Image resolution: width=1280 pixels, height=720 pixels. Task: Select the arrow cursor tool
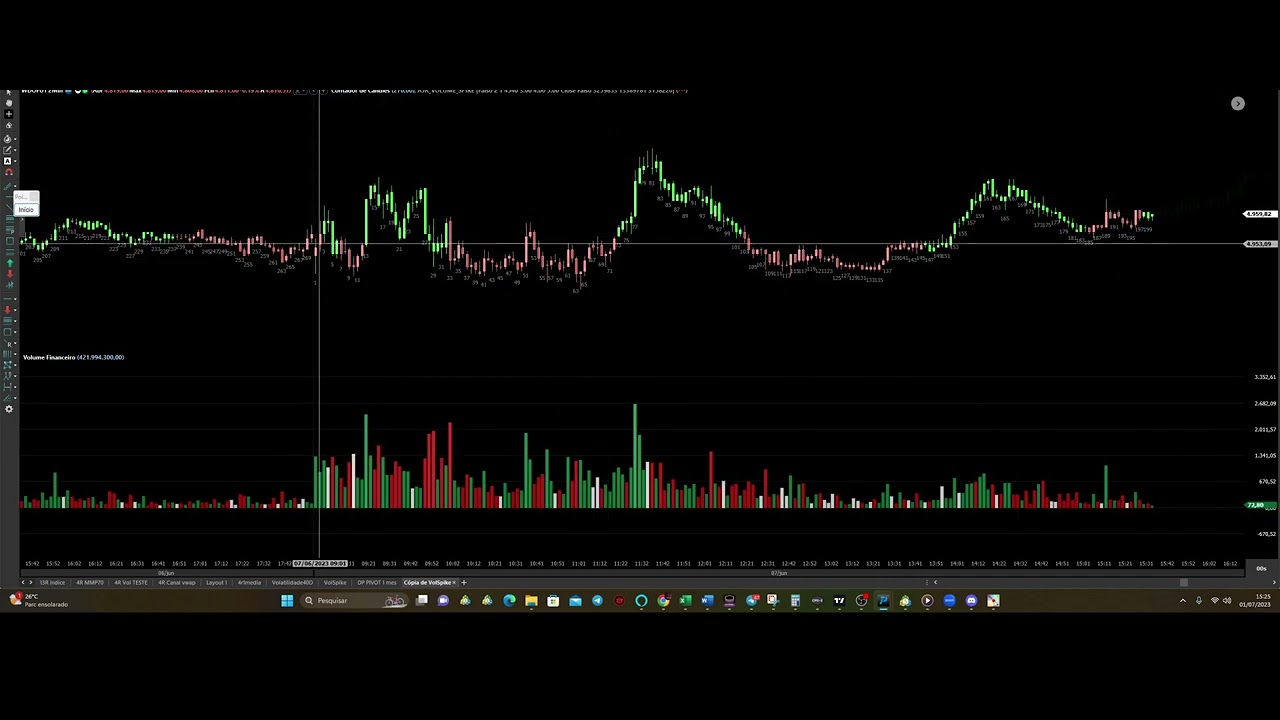[x=9, y=92]
